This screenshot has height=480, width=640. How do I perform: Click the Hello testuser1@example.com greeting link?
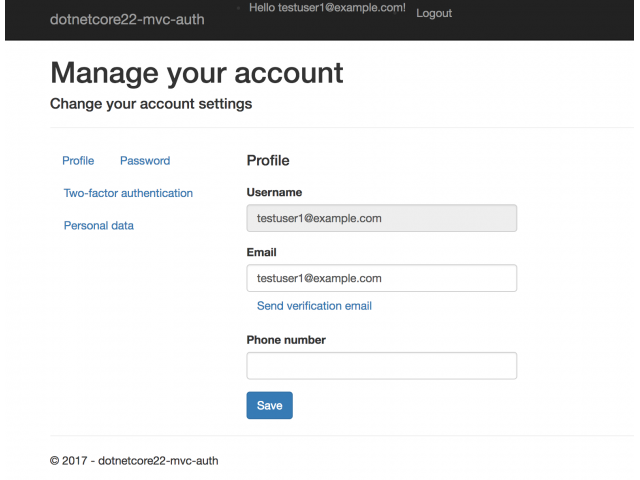327,8
